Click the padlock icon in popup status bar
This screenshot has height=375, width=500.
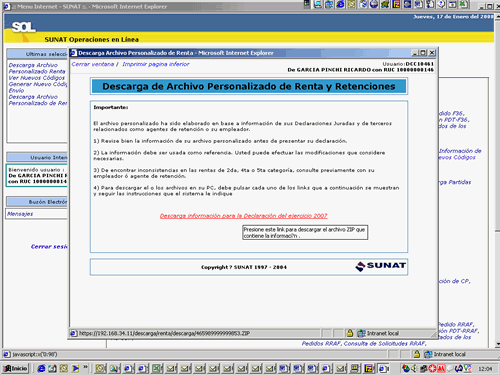click(x=349, y=333)
